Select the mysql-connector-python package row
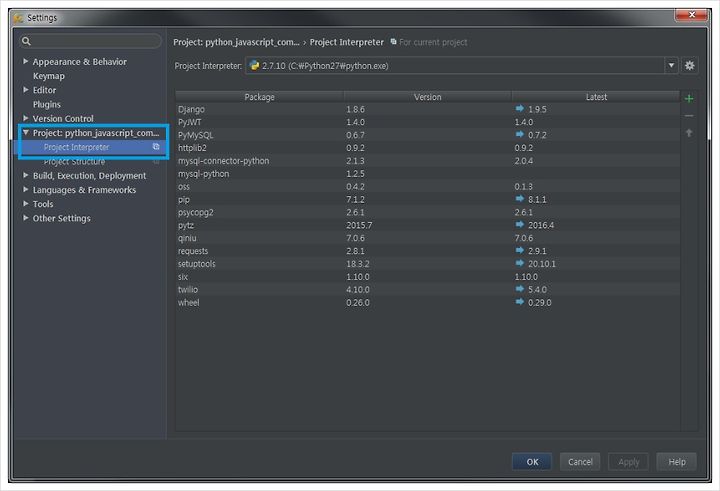This screenshot has height=491, width=720. click(428, 161)
